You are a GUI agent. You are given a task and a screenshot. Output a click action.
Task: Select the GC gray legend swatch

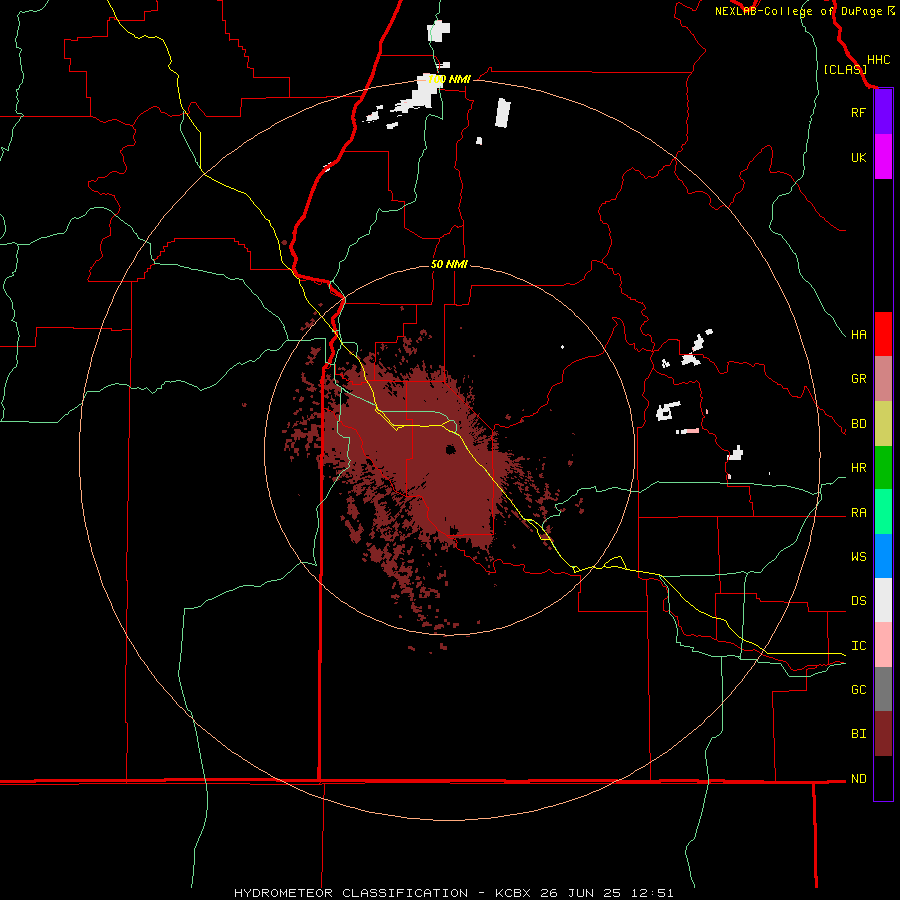point(883,689)
